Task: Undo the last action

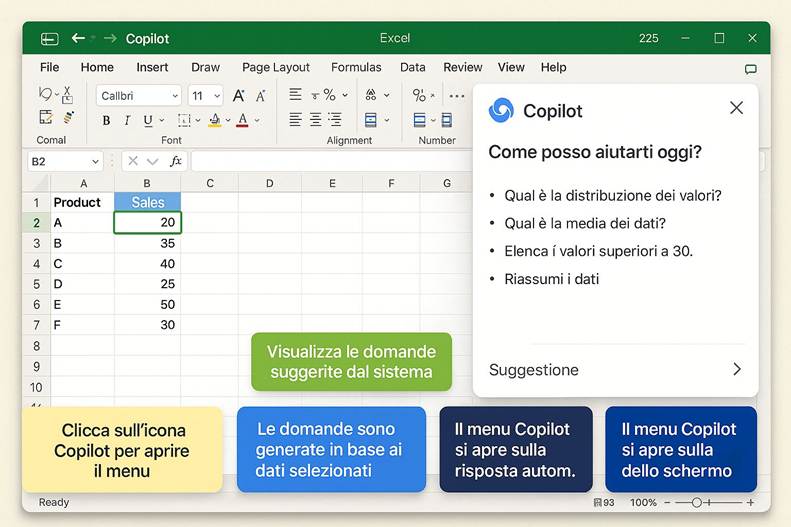Action: pyautogui.click(x=45, y=93)
